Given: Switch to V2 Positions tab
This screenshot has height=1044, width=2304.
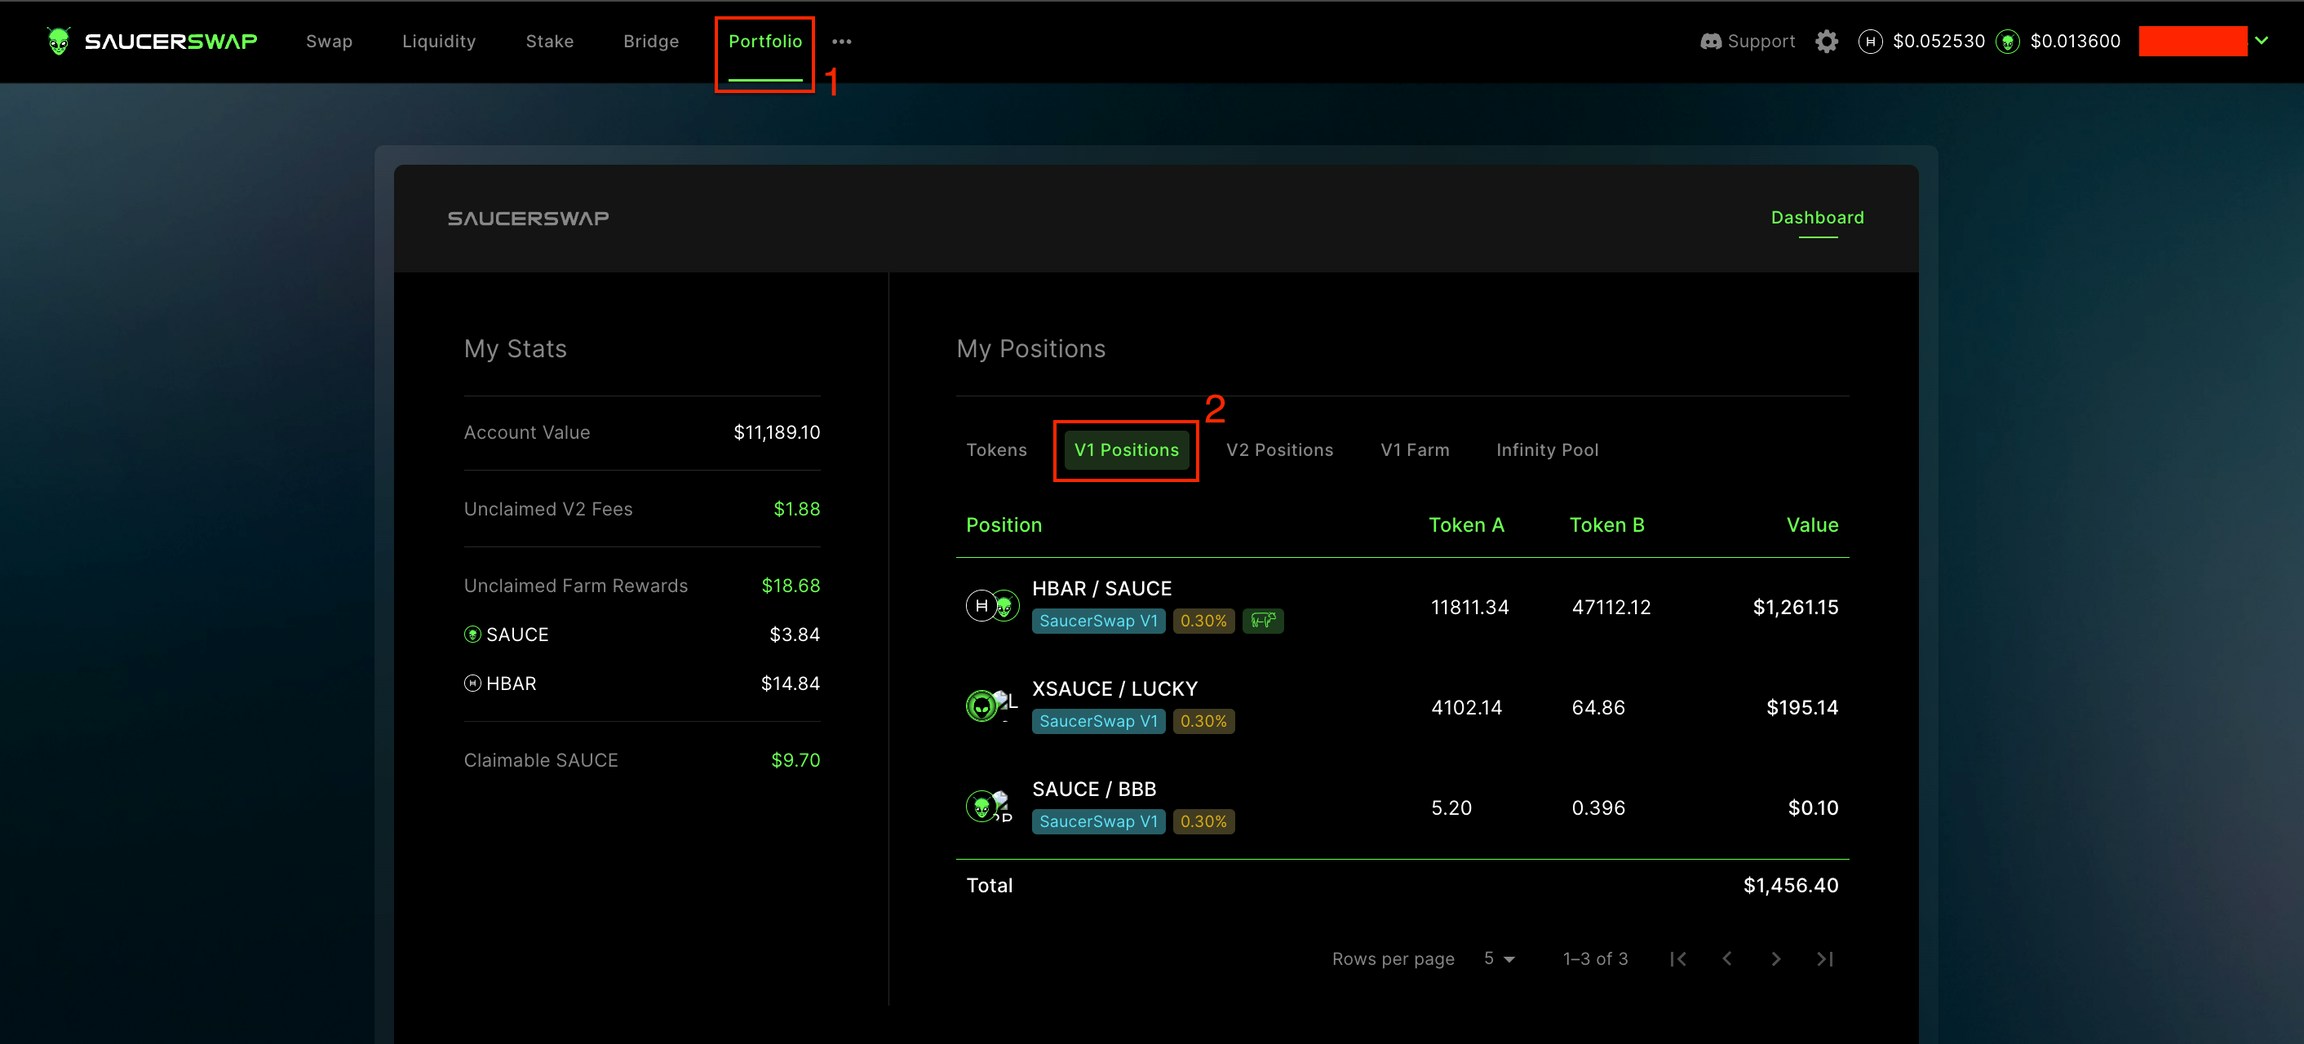Looking at the screenshot, I should coord(1279,450).
